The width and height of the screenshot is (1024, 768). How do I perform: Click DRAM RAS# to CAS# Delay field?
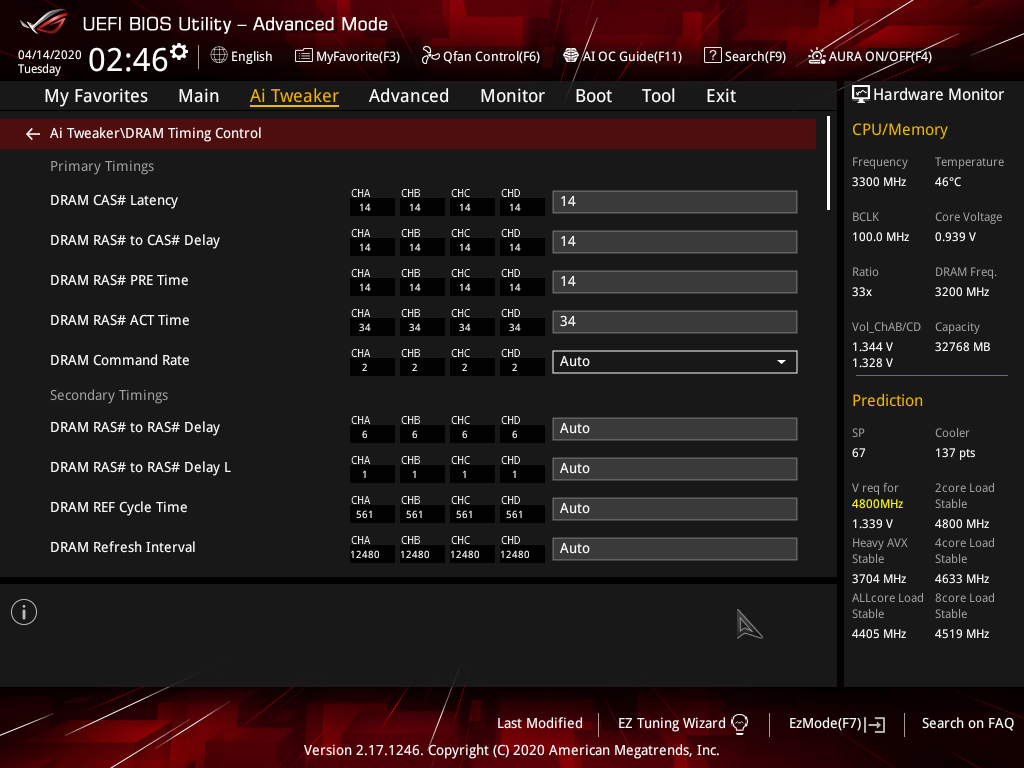(x=675, y=242)
